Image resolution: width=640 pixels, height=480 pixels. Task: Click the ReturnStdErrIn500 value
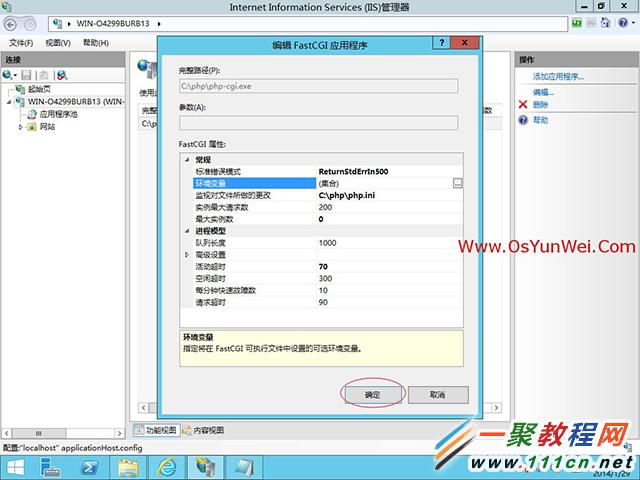coord(353,171)
